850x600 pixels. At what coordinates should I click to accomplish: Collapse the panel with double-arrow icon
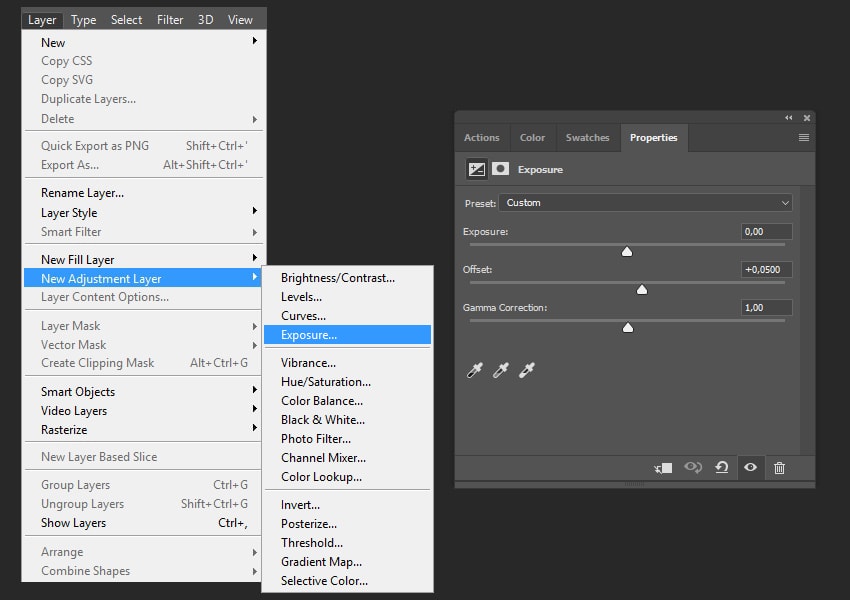click(x=788, y=118)
